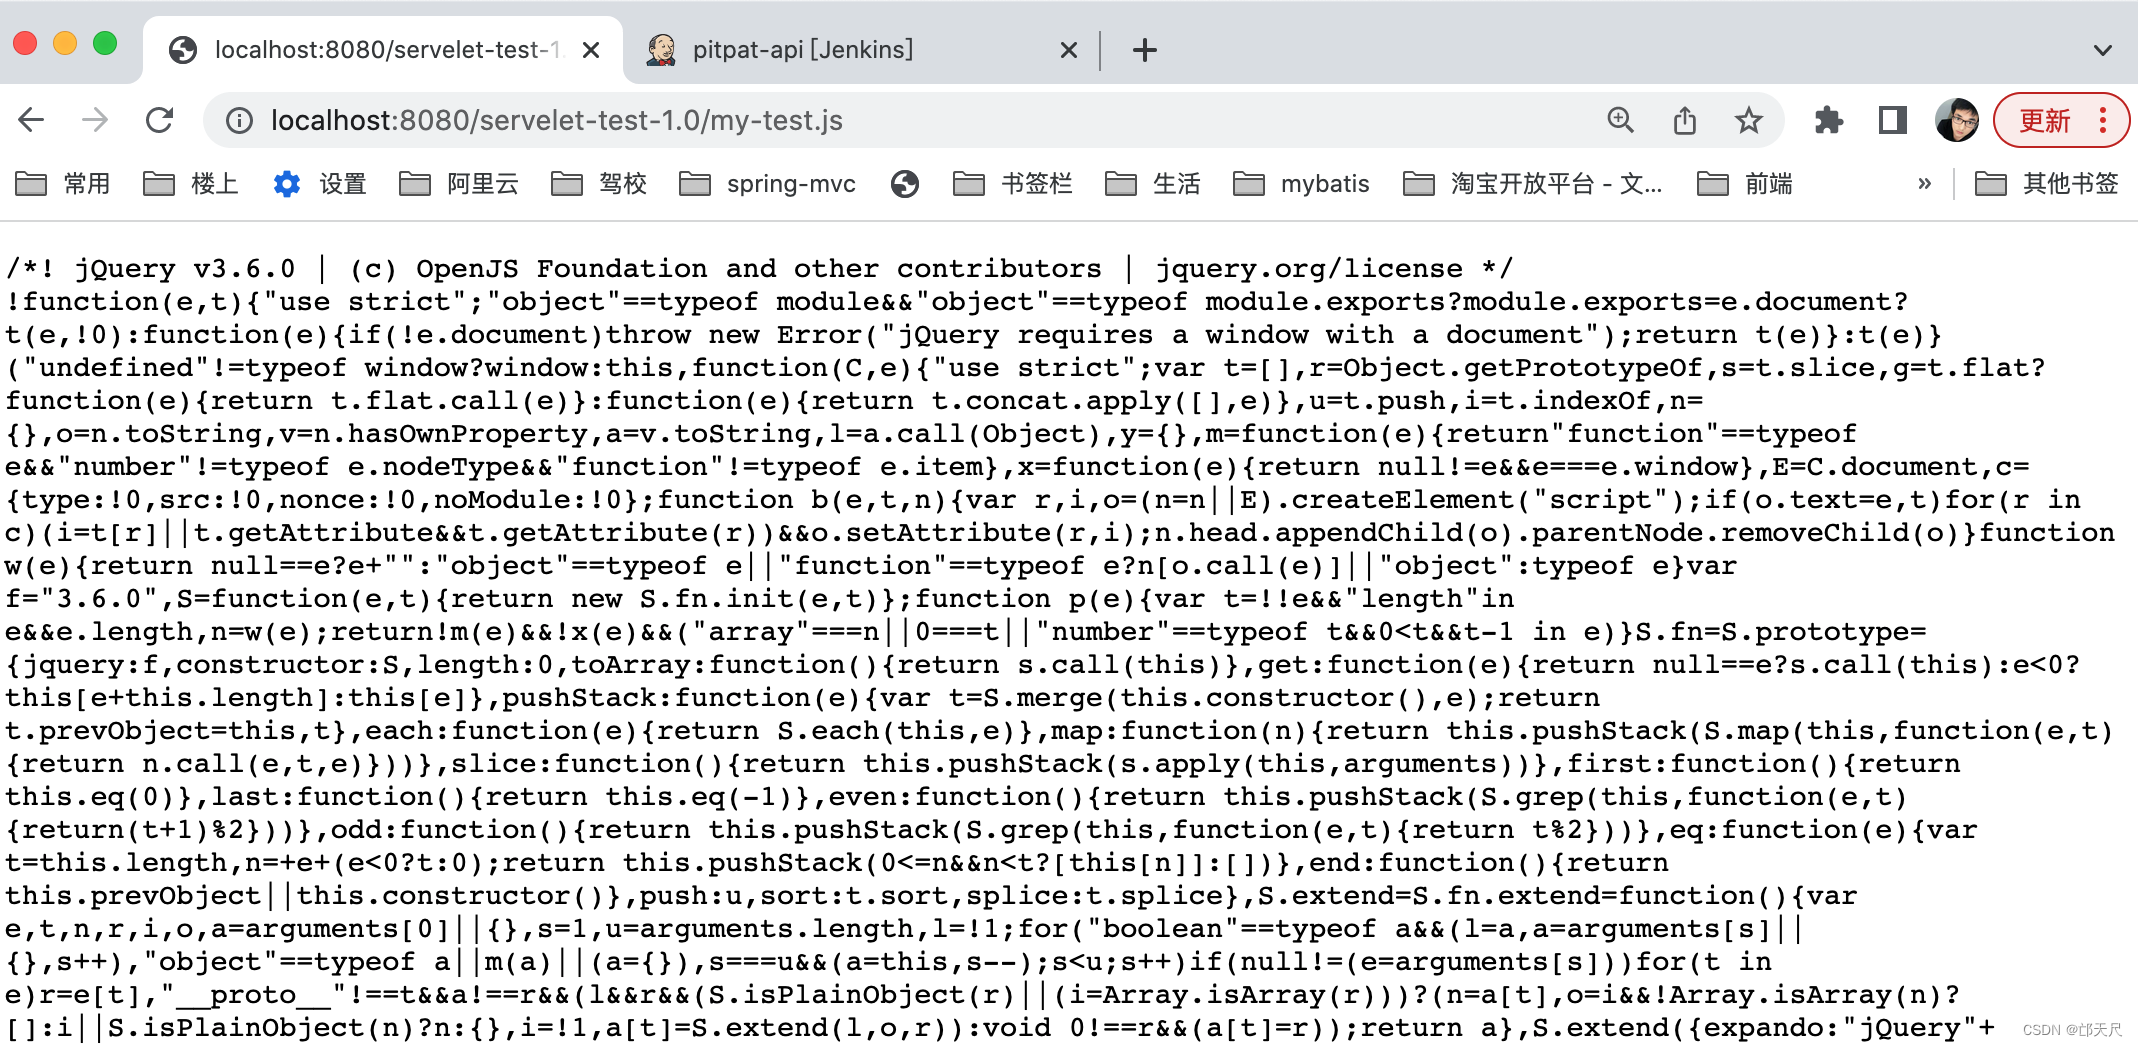Click the macOS red close window button

pyautogui.click(x=25, y=43)
